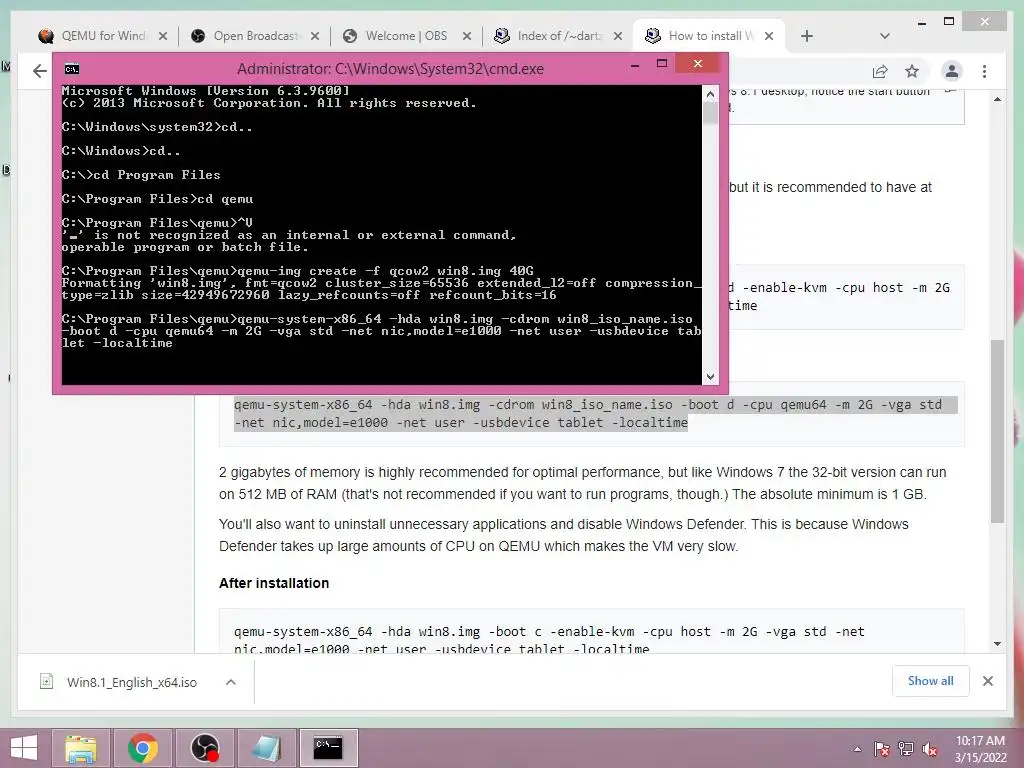Open File Explorer from the taskbar
The width and height of the screenshot is (1024, 768).
pyautogui.click(x=80, y=748)
